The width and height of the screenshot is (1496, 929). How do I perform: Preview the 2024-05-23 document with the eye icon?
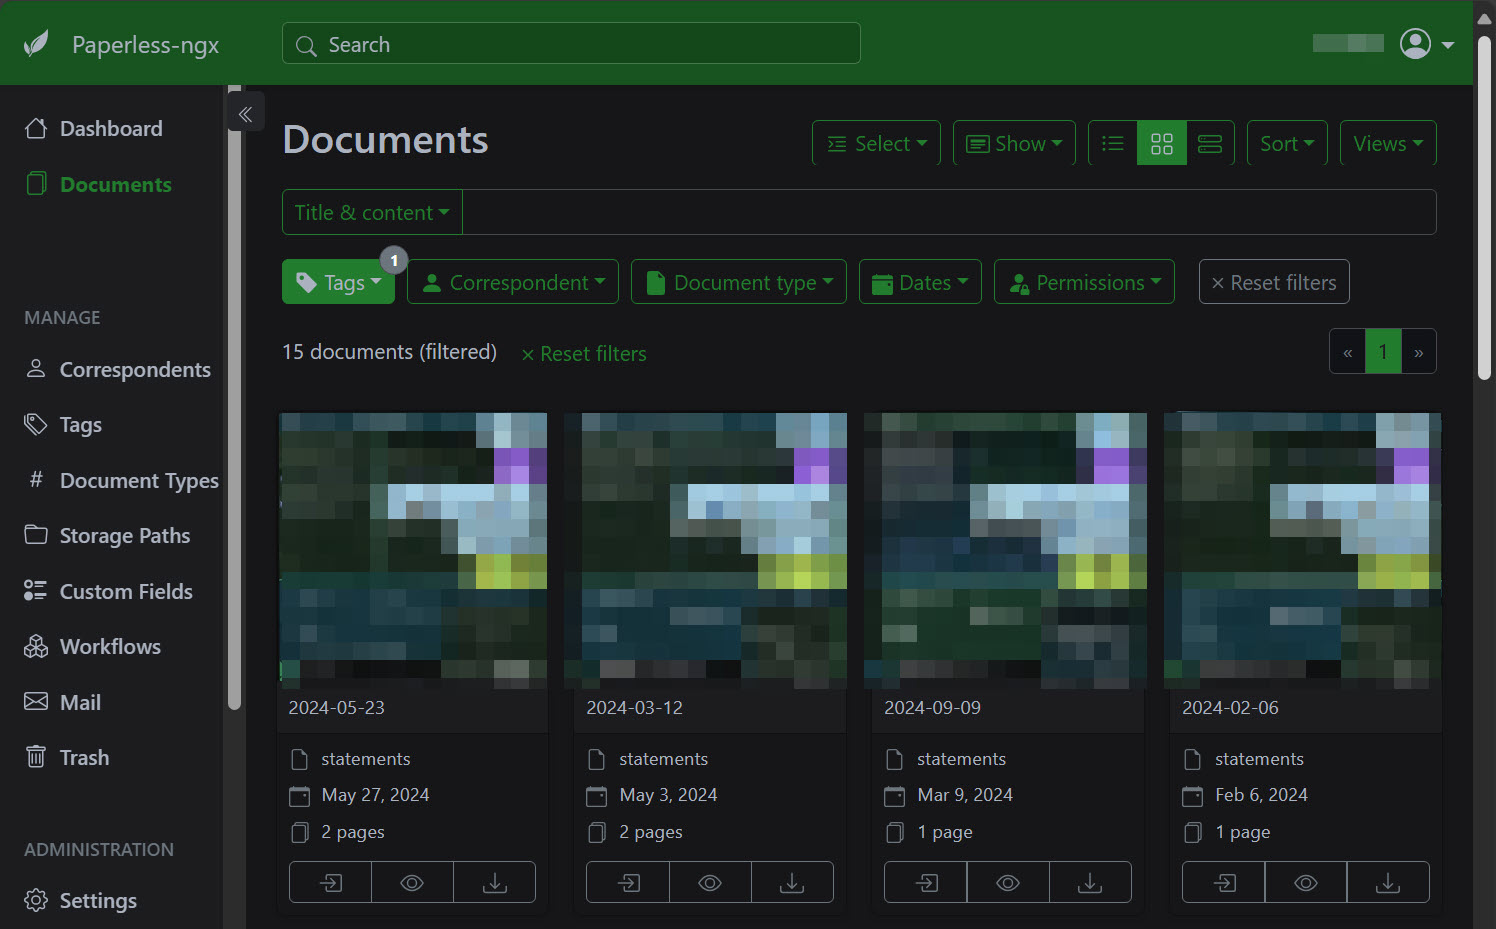pyautogui.click(x=412, y=882)
